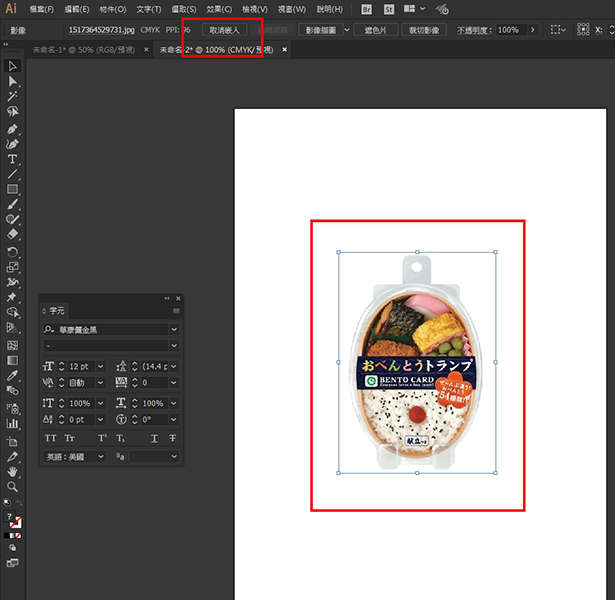Choose the Width tool
This screenshot has width=615, height=600.
13,282
